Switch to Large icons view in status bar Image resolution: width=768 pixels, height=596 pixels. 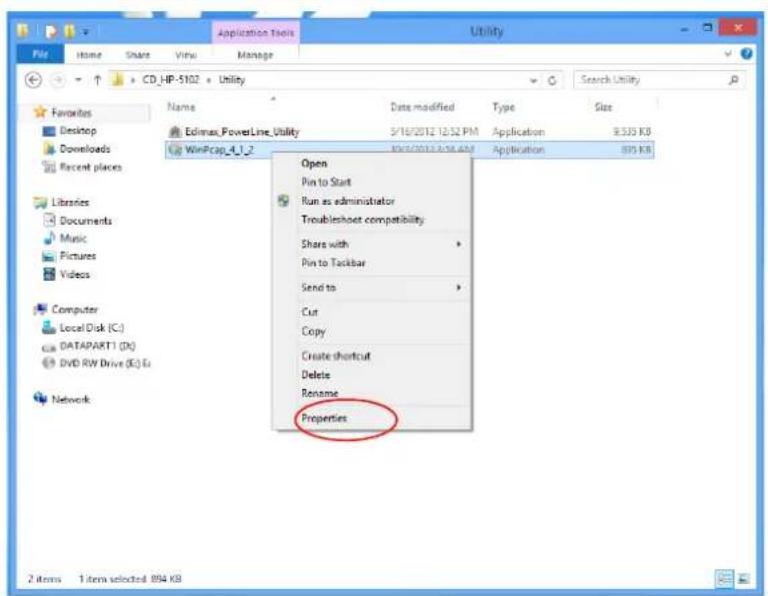tap(743, 578)
